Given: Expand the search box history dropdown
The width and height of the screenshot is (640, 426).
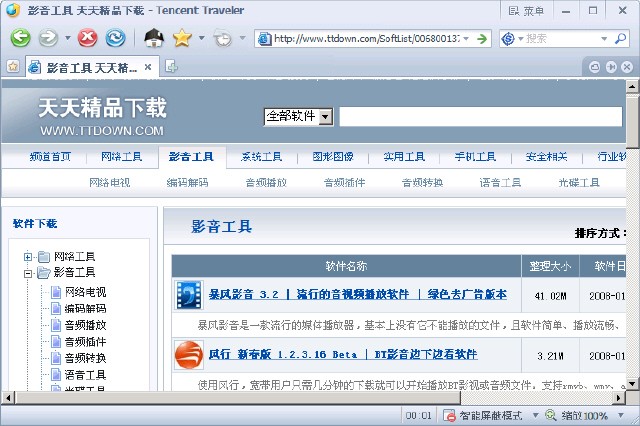Looking at the screenshot, I should click(604, 39).
